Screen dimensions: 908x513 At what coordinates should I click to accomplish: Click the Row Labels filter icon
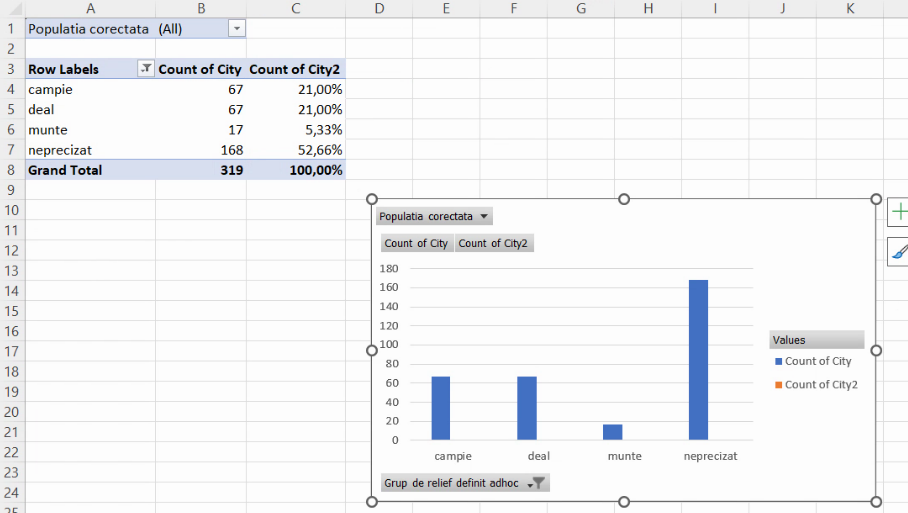[146, 69]
